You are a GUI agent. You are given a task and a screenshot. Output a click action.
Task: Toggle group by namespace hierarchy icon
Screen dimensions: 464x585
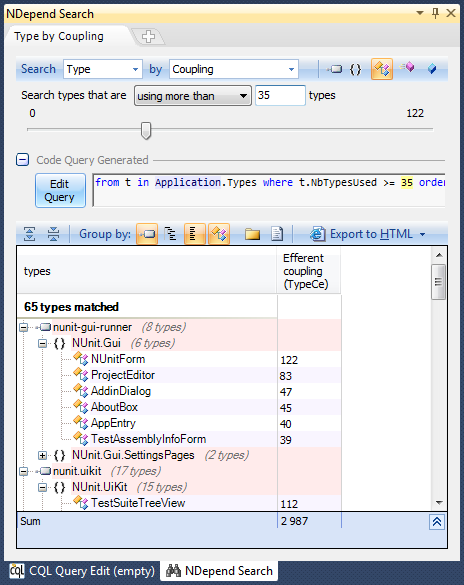(170, 234)
